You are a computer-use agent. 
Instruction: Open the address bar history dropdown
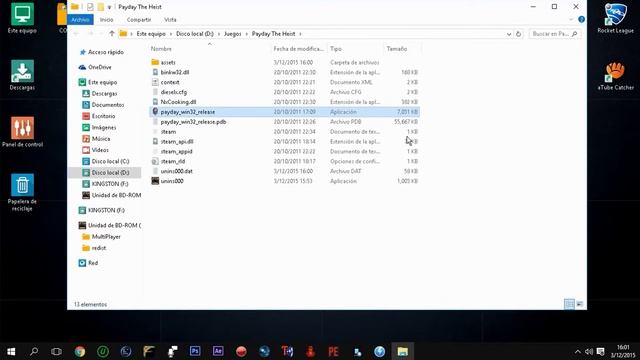509,34
